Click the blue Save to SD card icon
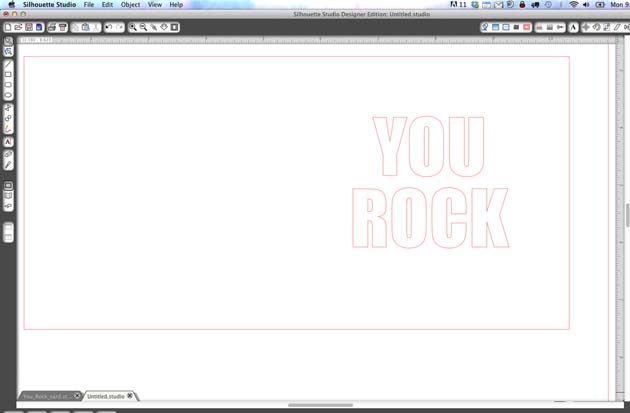The image size is (630, 413). pos(39,27)
